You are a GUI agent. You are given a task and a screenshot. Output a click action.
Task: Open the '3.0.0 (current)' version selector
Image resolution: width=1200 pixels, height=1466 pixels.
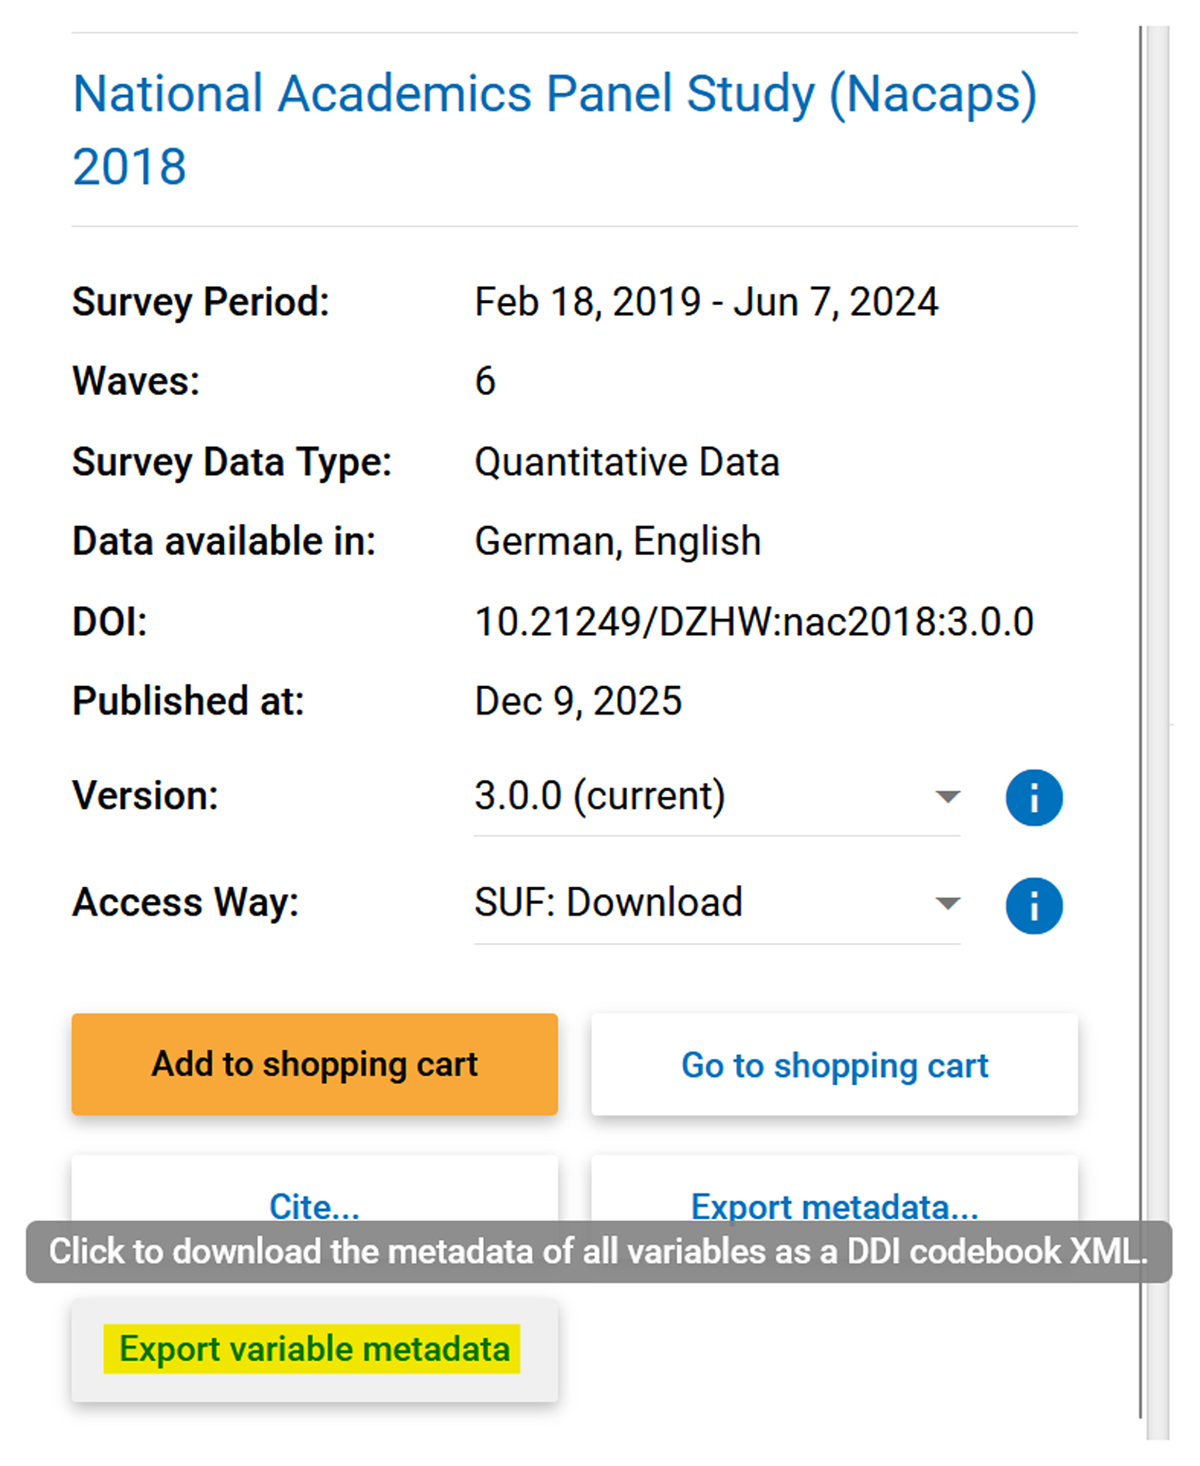click(600, 797)
